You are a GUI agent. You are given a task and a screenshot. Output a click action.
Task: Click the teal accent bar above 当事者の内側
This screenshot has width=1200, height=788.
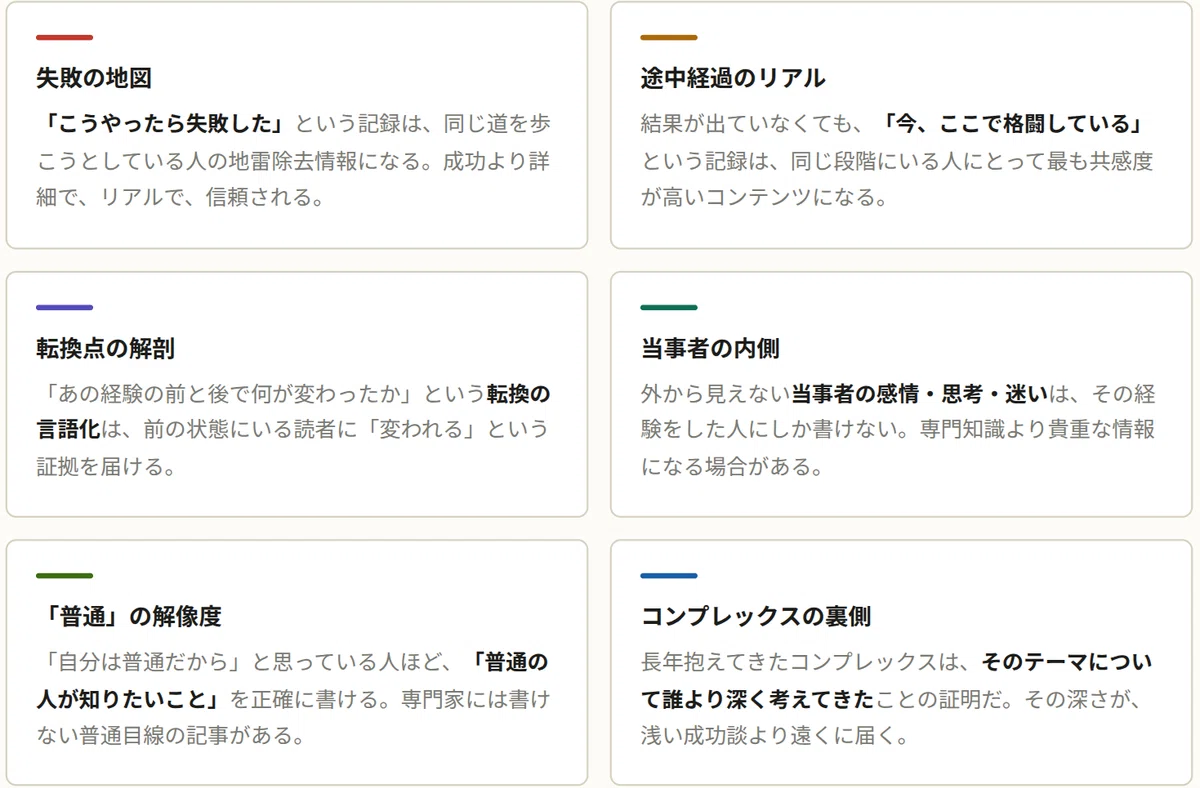coord(669,307)
